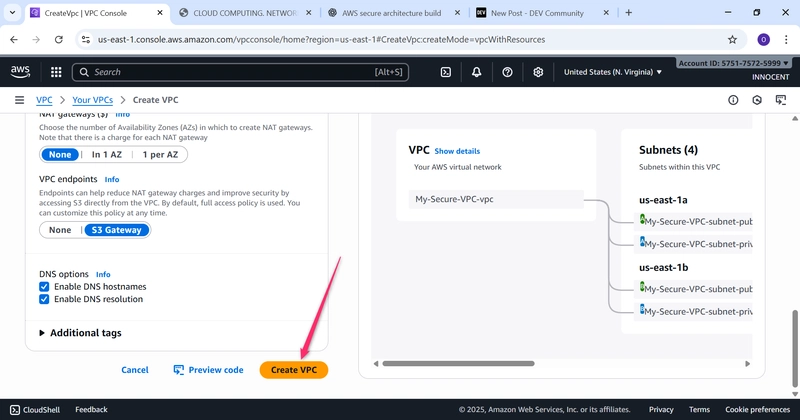Toggle the VPC side navigation hamburger menu

click(x=19, y=100)
